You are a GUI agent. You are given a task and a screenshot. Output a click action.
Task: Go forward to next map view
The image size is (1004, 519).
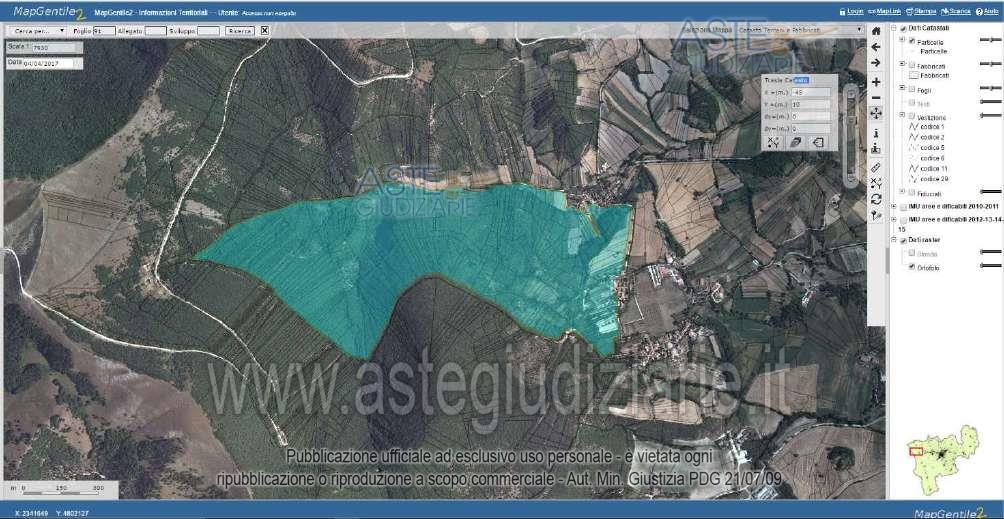pyautogui.click(x=876, y=63)
